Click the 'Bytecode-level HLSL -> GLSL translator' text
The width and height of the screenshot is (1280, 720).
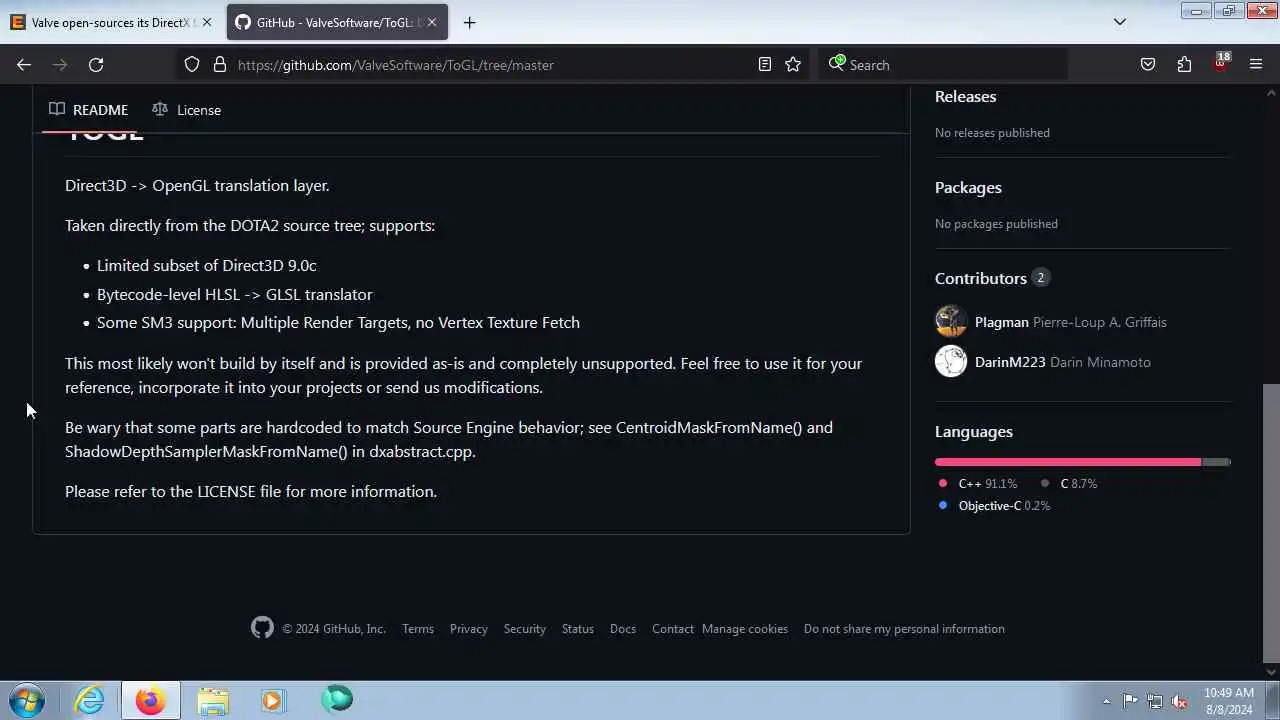(235, 294)
